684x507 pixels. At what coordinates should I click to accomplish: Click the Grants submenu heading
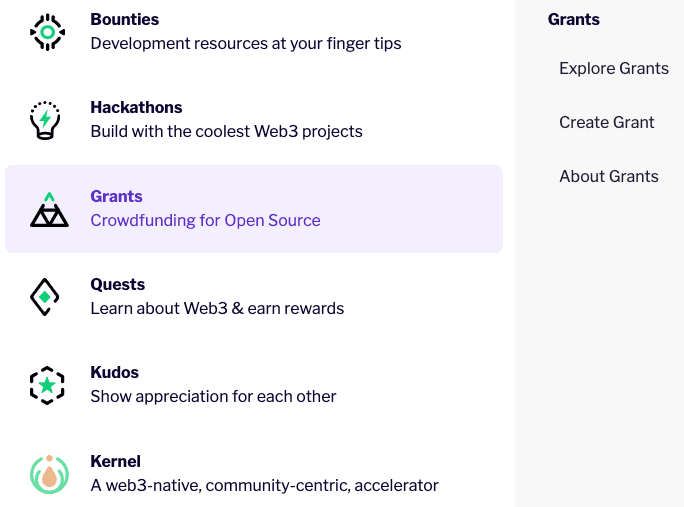coord(573,19)
